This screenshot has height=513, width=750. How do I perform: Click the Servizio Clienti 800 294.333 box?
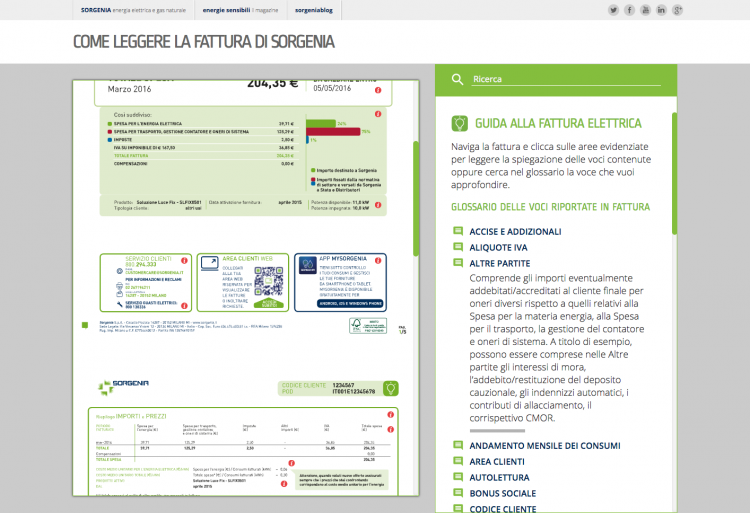click(x=145, y=282)
